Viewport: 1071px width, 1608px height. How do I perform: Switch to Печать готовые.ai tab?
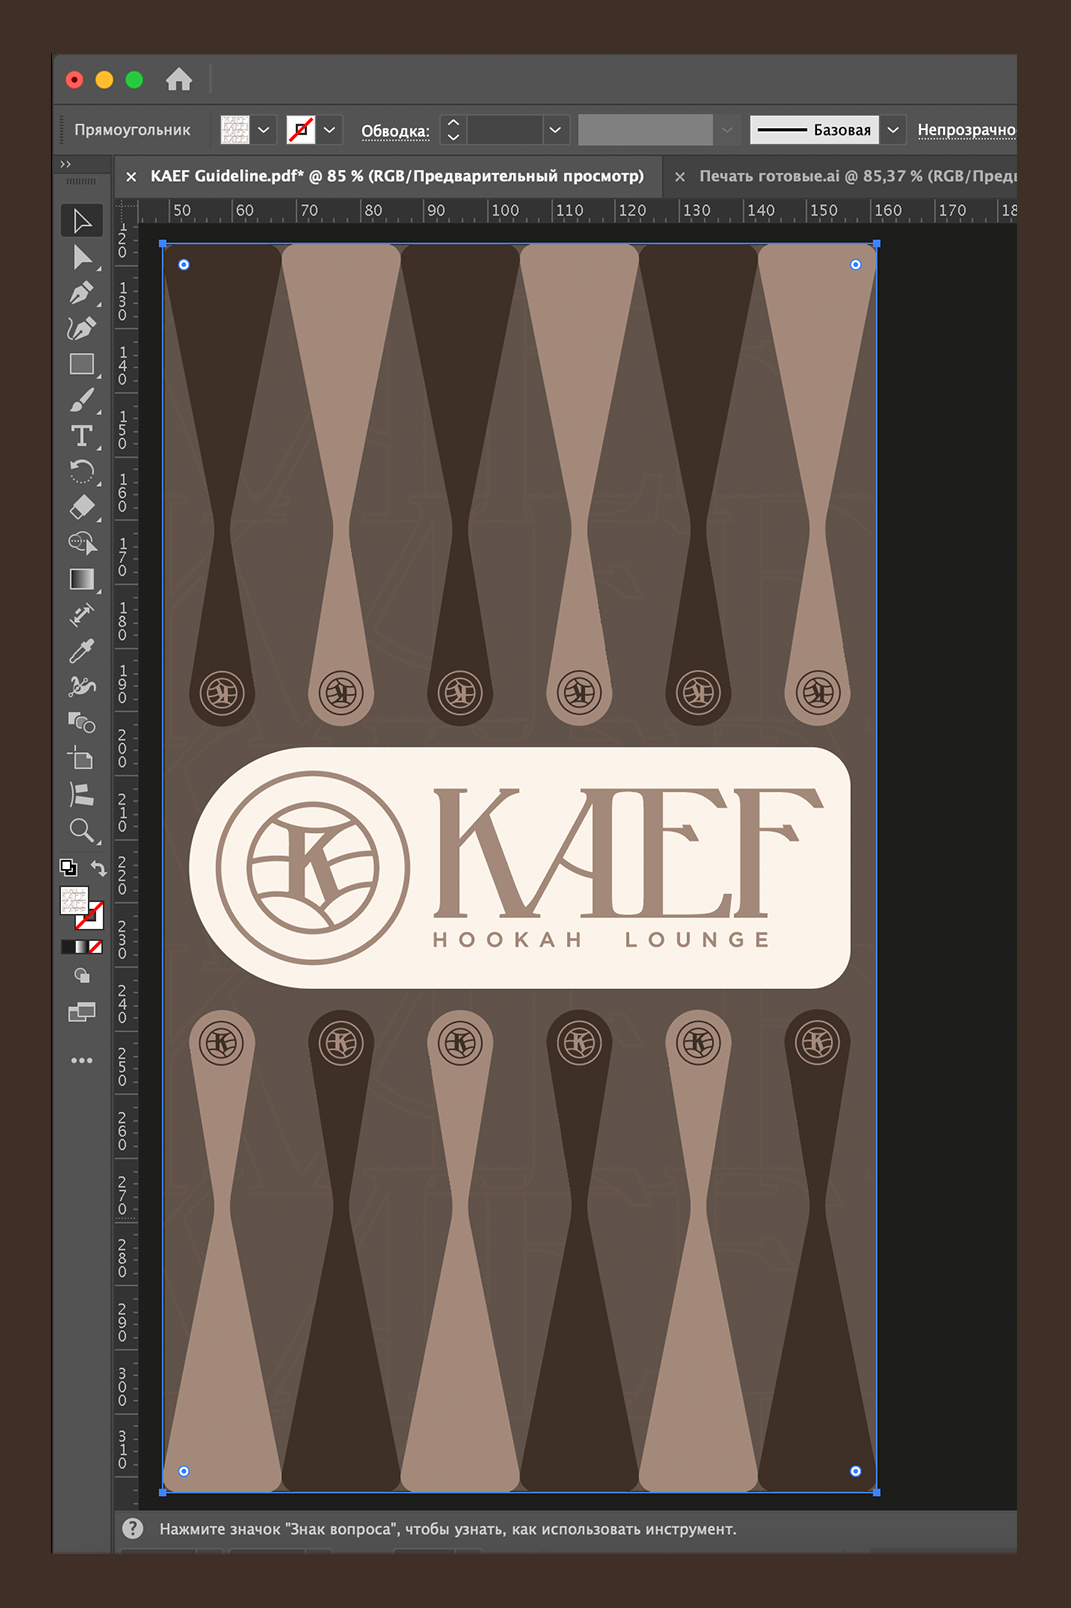857,176
